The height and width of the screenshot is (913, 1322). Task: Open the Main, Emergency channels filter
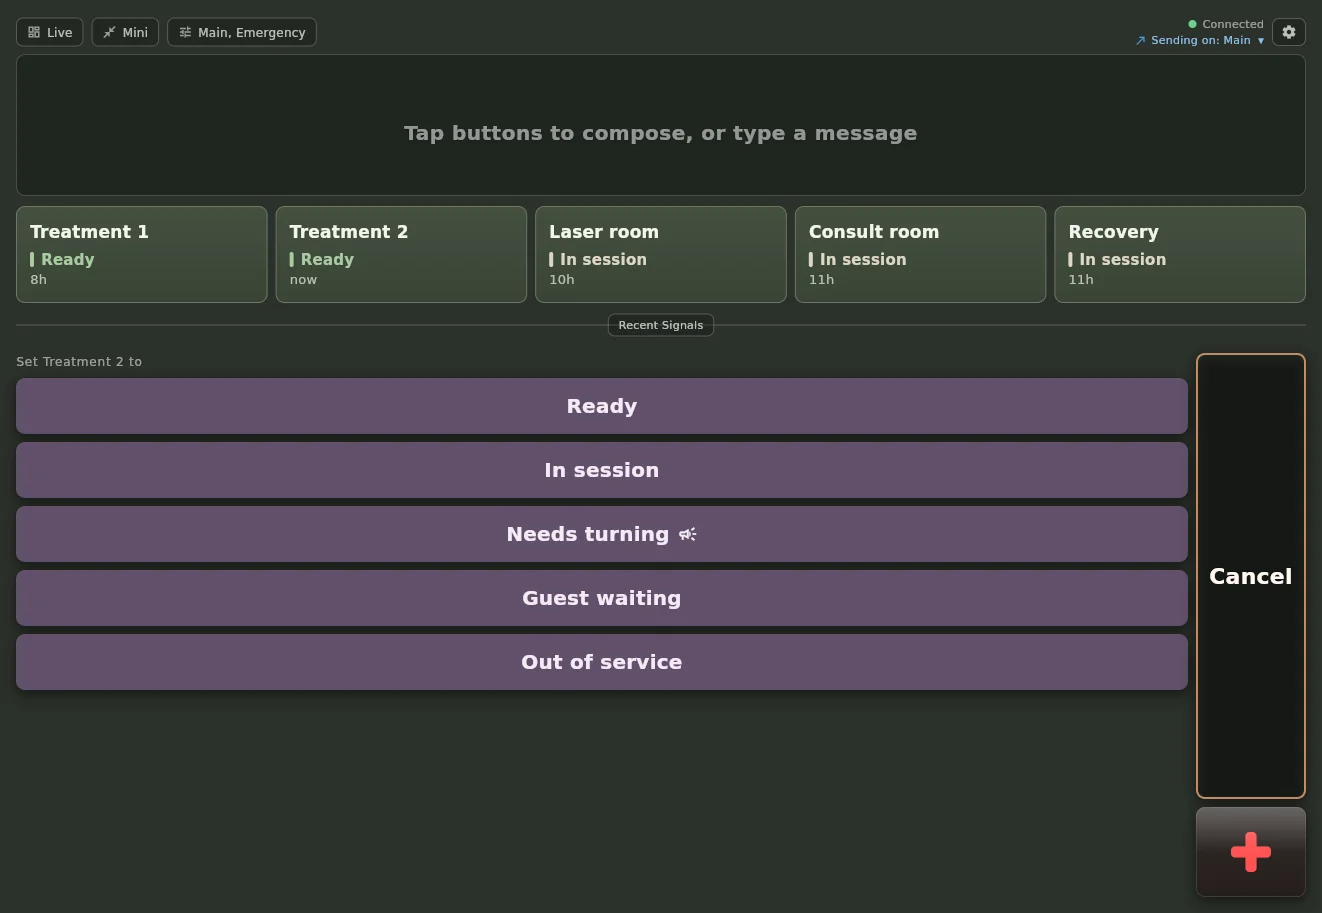242,32
